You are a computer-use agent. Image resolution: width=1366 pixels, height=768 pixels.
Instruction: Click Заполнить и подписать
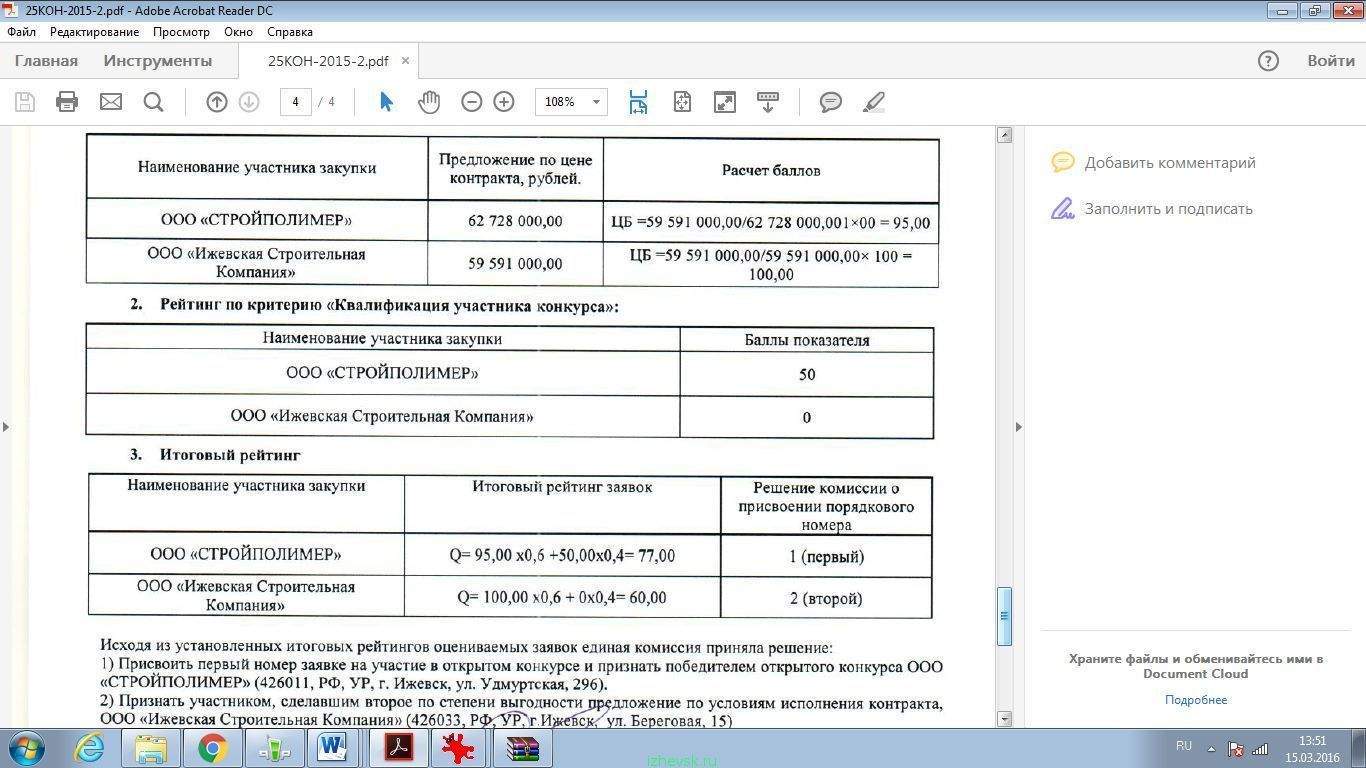pyautogui.click(x=1168, y=208)
